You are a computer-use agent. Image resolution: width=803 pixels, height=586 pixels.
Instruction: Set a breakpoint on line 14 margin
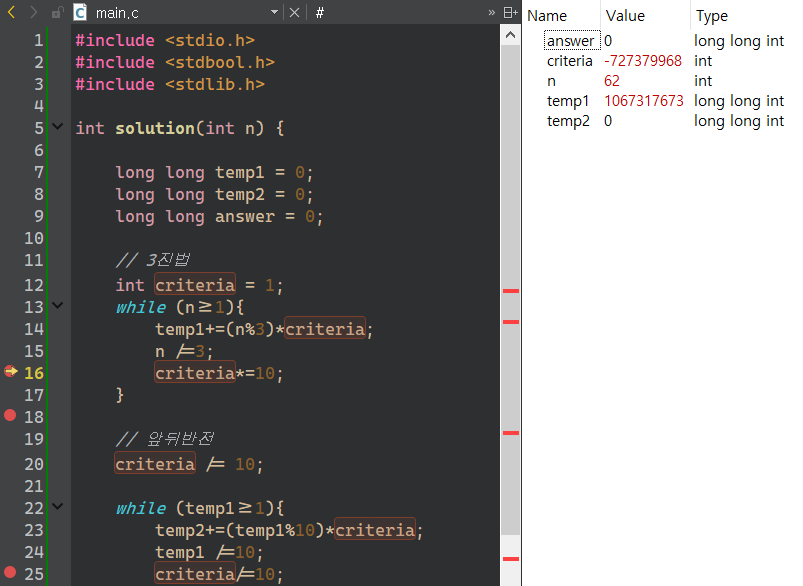(11, 329)
